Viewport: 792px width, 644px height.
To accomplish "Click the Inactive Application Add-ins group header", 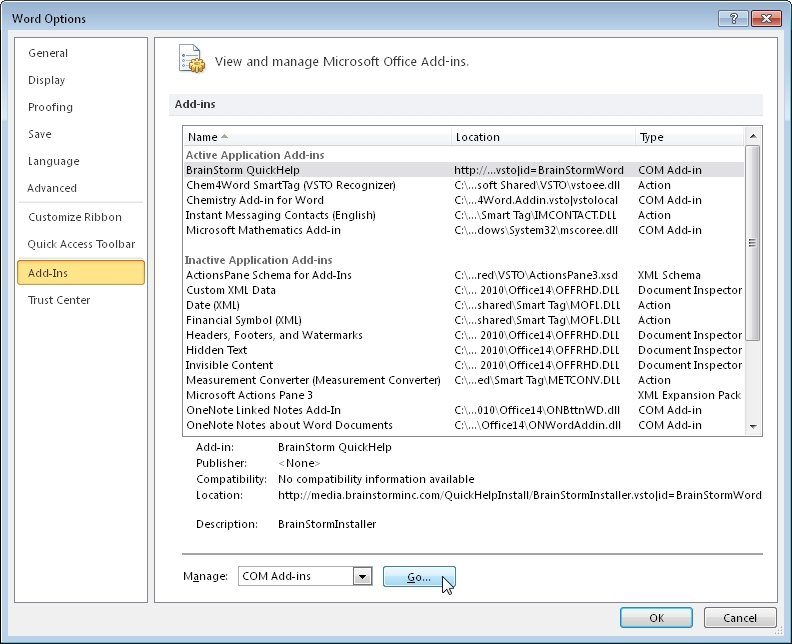I will pyautogui.click(x=259, y=260).
